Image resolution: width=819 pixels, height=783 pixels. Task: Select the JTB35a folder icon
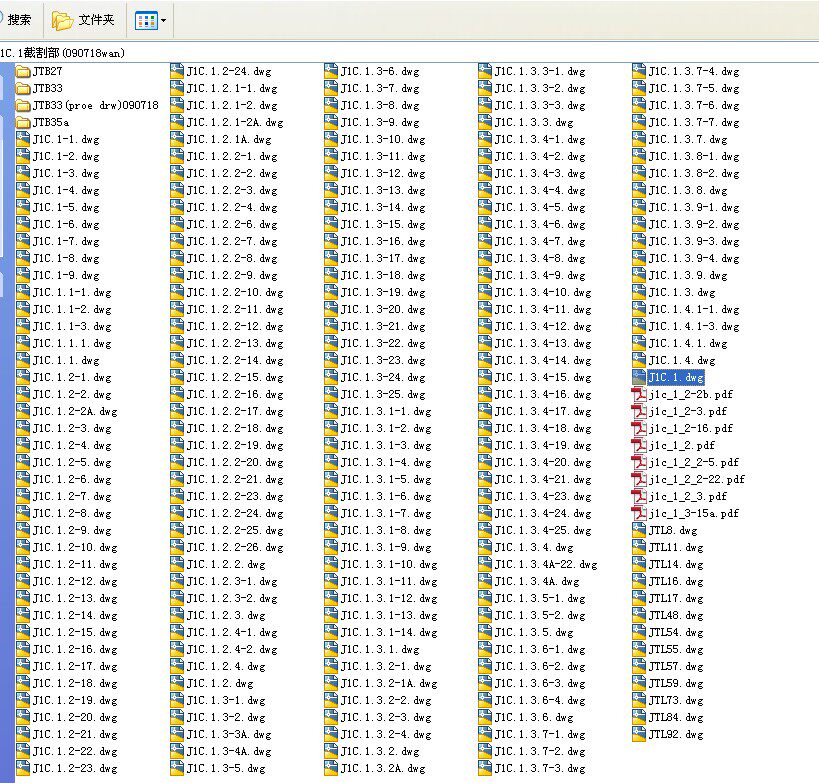[22, 122]
